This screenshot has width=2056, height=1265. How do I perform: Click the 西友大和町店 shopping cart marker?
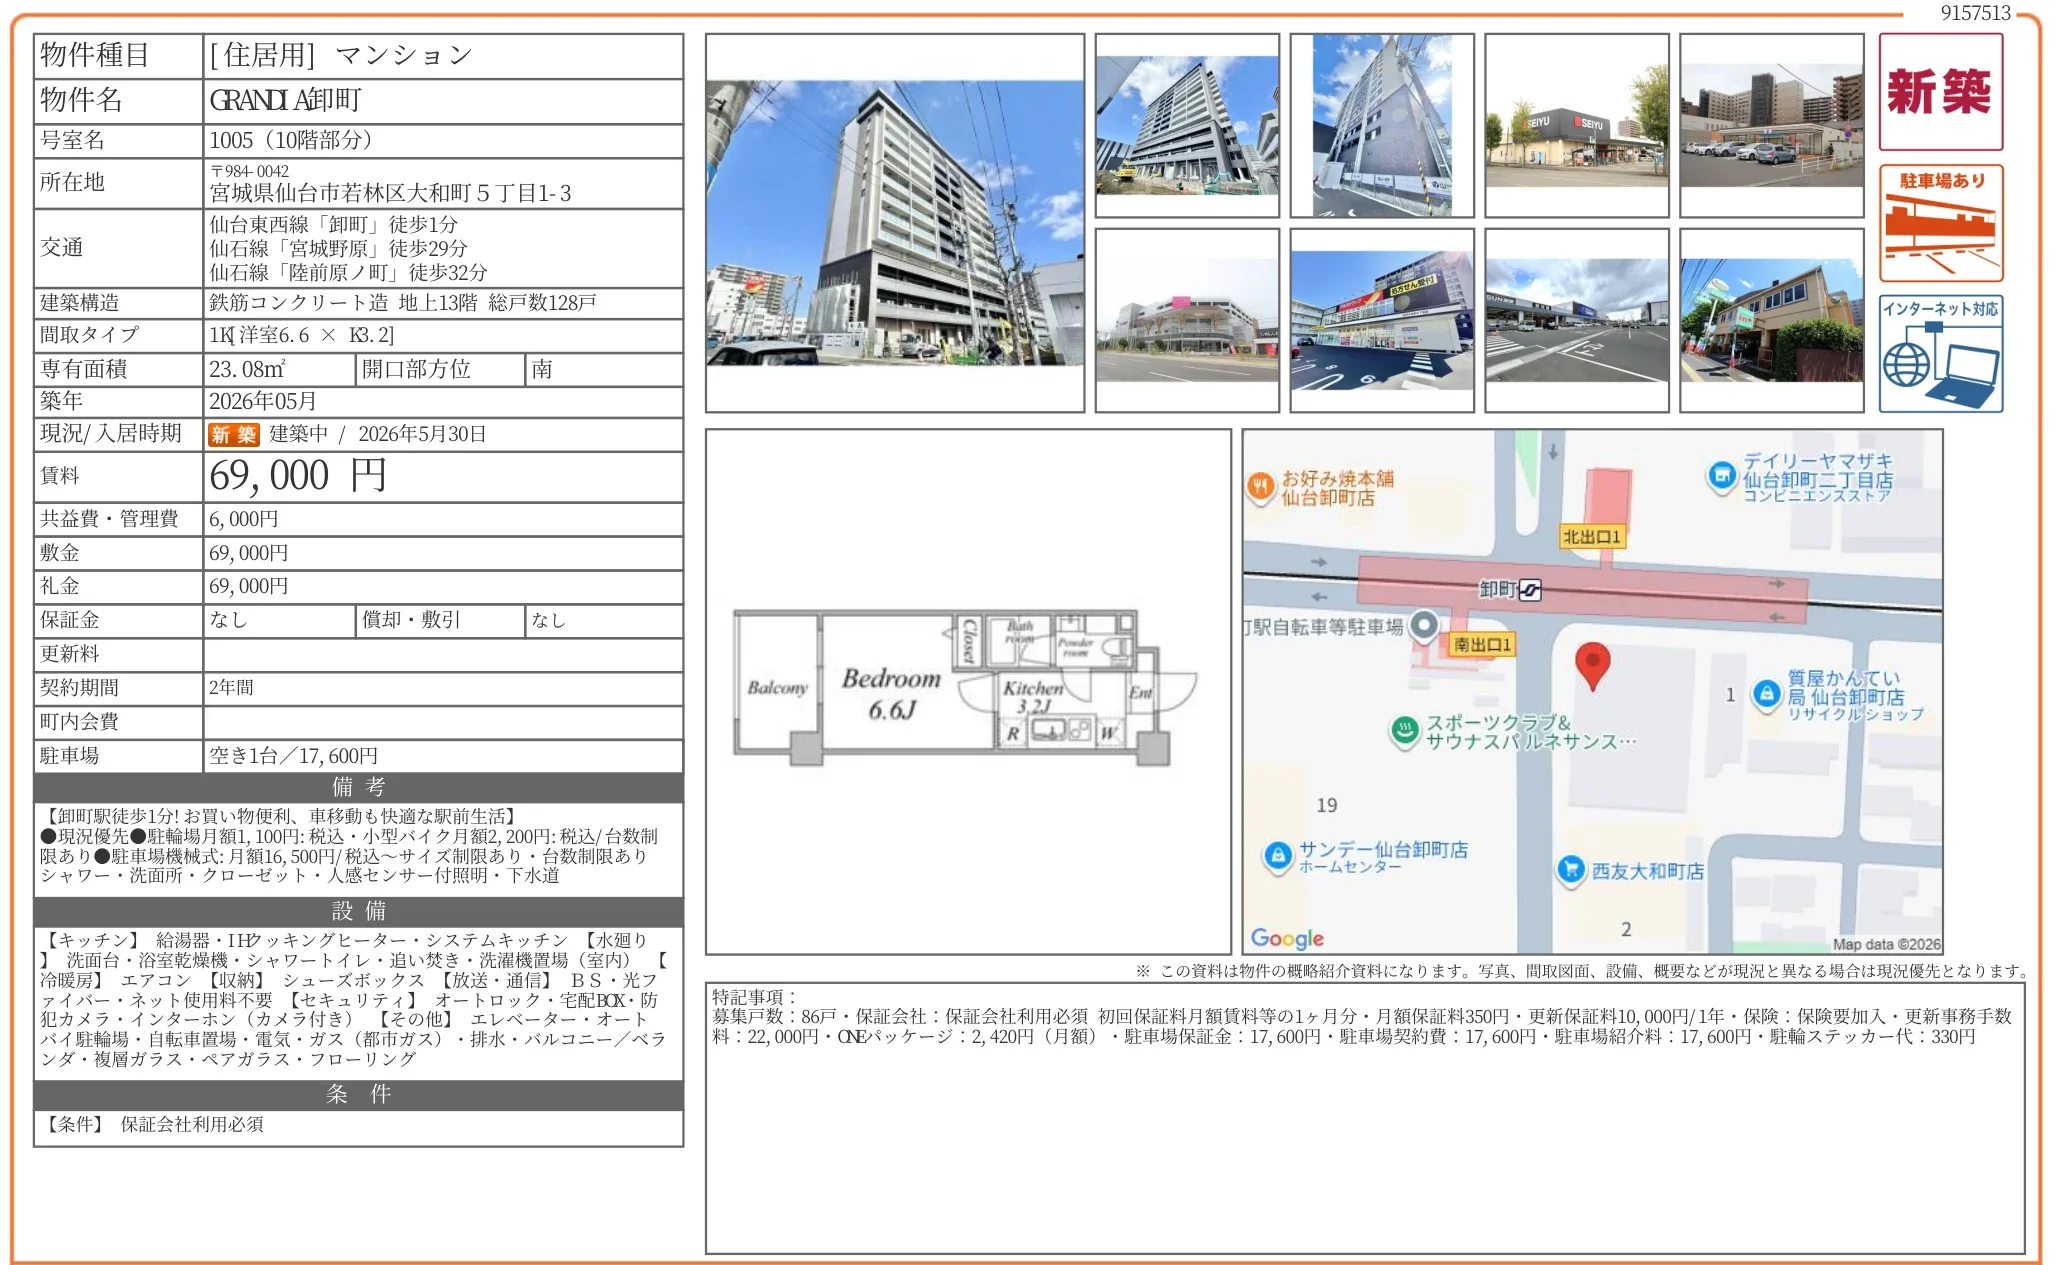[x=1571, y=870]
